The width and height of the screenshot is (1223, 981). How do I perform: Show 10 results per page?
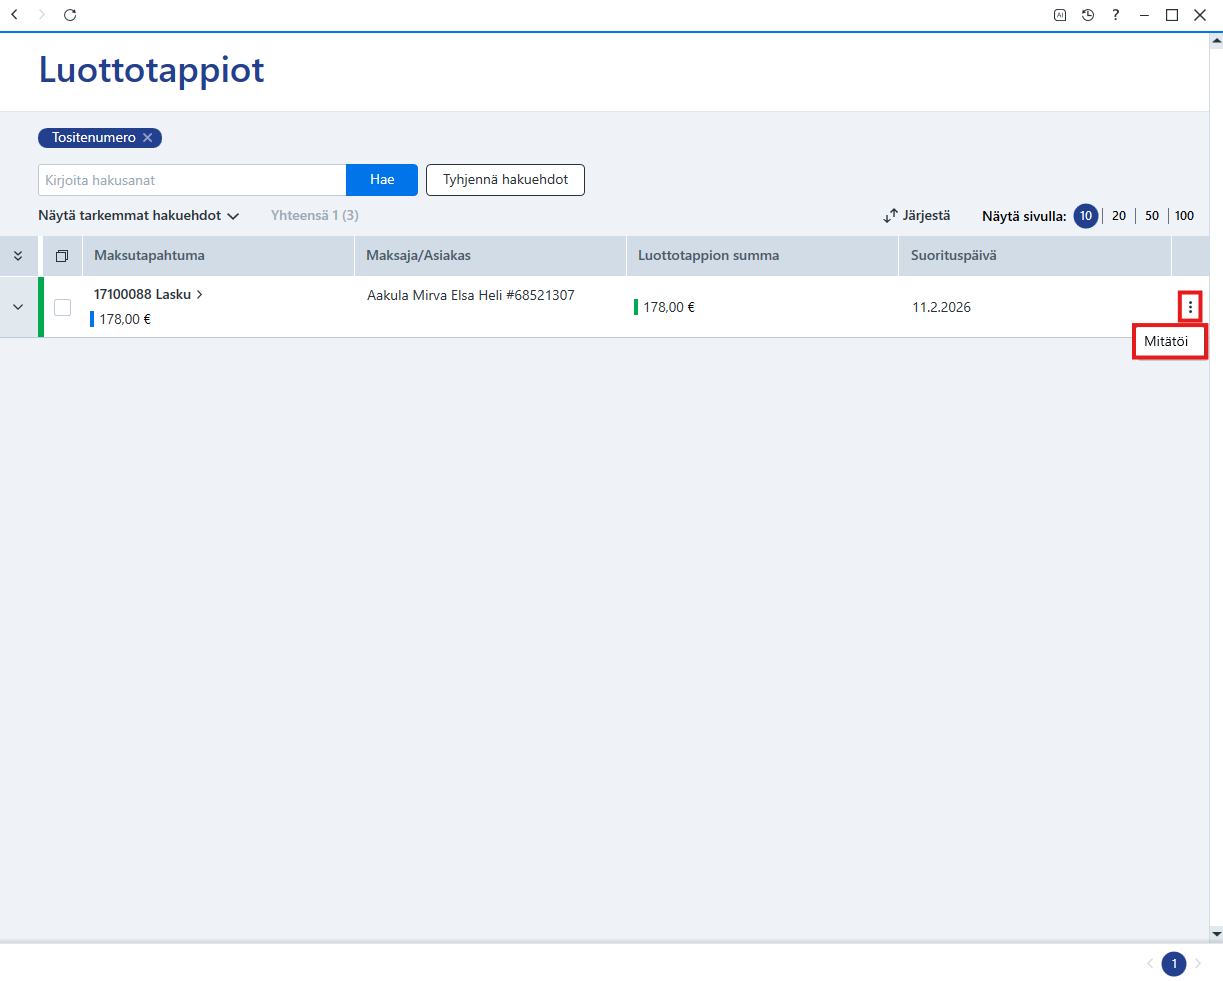[1086, 216]
